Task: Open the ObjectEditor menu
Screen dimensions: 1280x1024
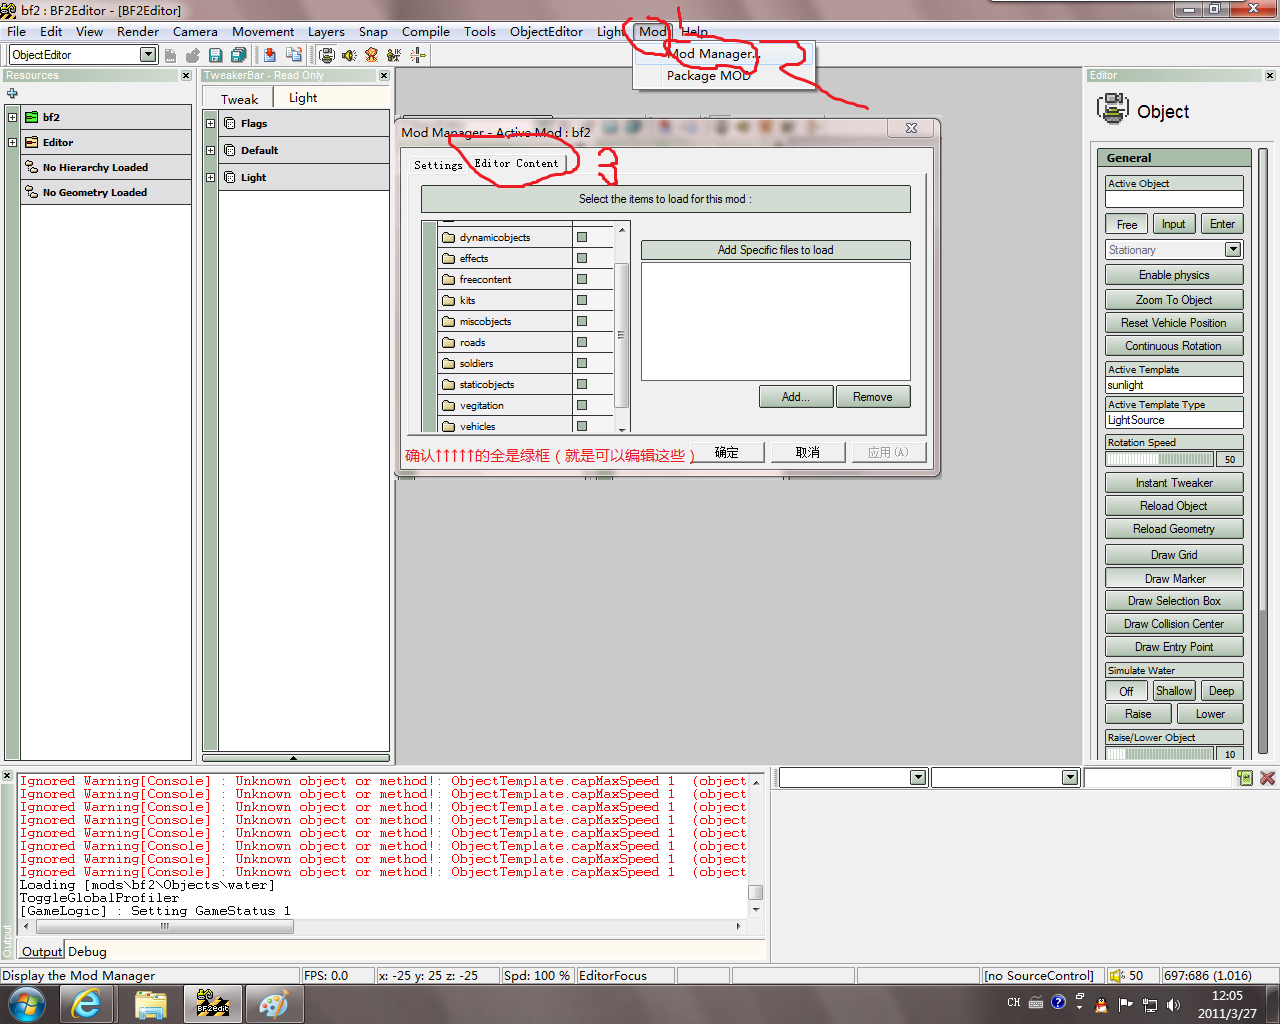Action: (546, 31)
